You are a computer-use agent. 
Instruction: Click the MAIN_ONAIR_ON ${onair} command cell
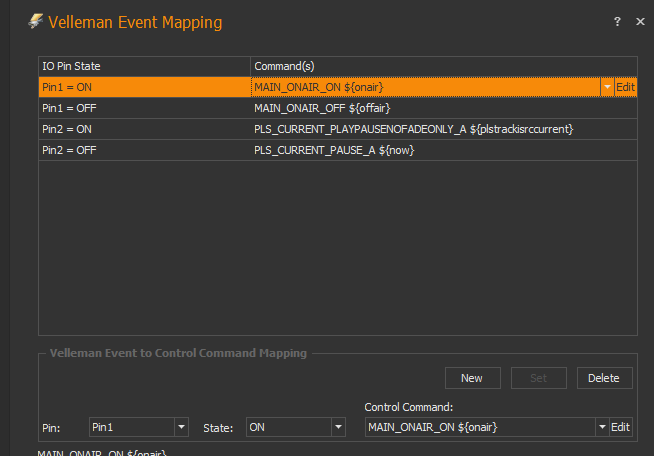[x=425, y=87]
